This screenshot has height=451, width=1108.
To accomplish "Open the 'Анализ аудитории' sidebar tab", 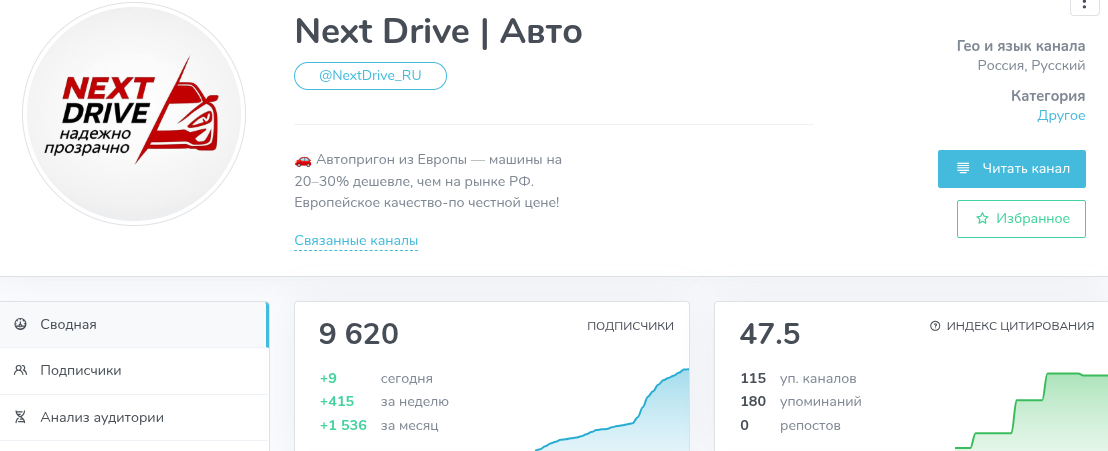I will click(134, 417).
